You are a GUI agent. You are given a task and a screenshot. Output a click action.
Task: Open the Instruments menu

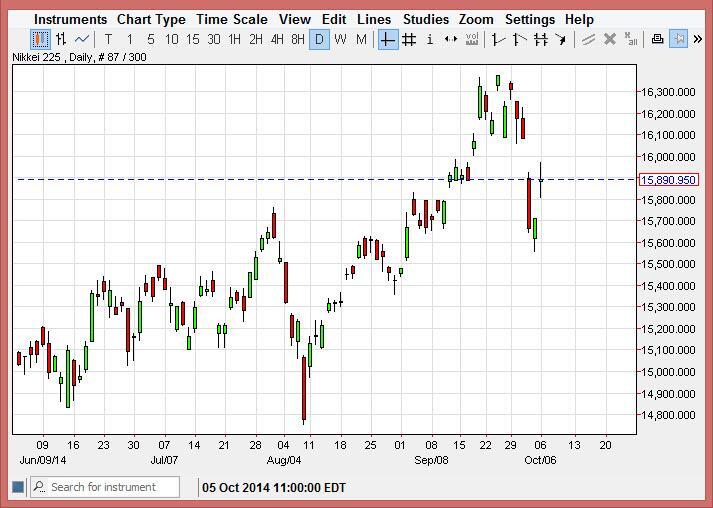click(70, 19)
